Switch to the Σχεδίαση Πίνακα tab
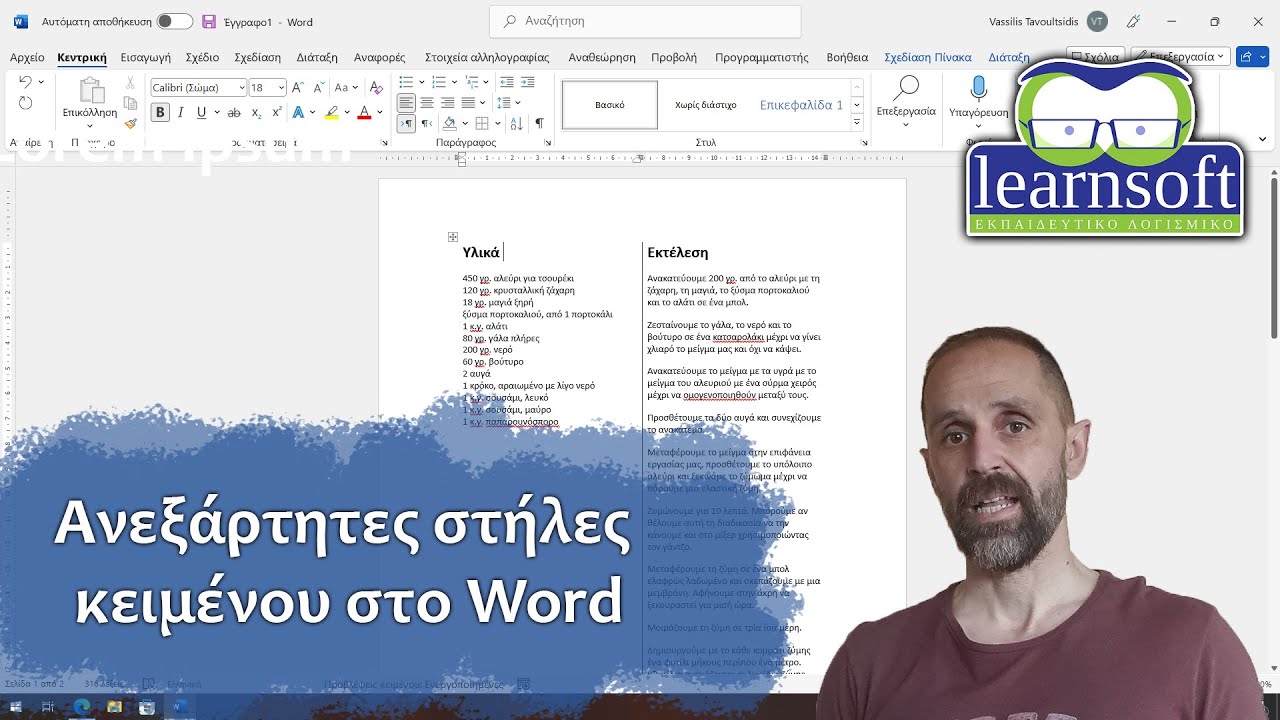The image size is (1280, 720). tap(928, 58)
